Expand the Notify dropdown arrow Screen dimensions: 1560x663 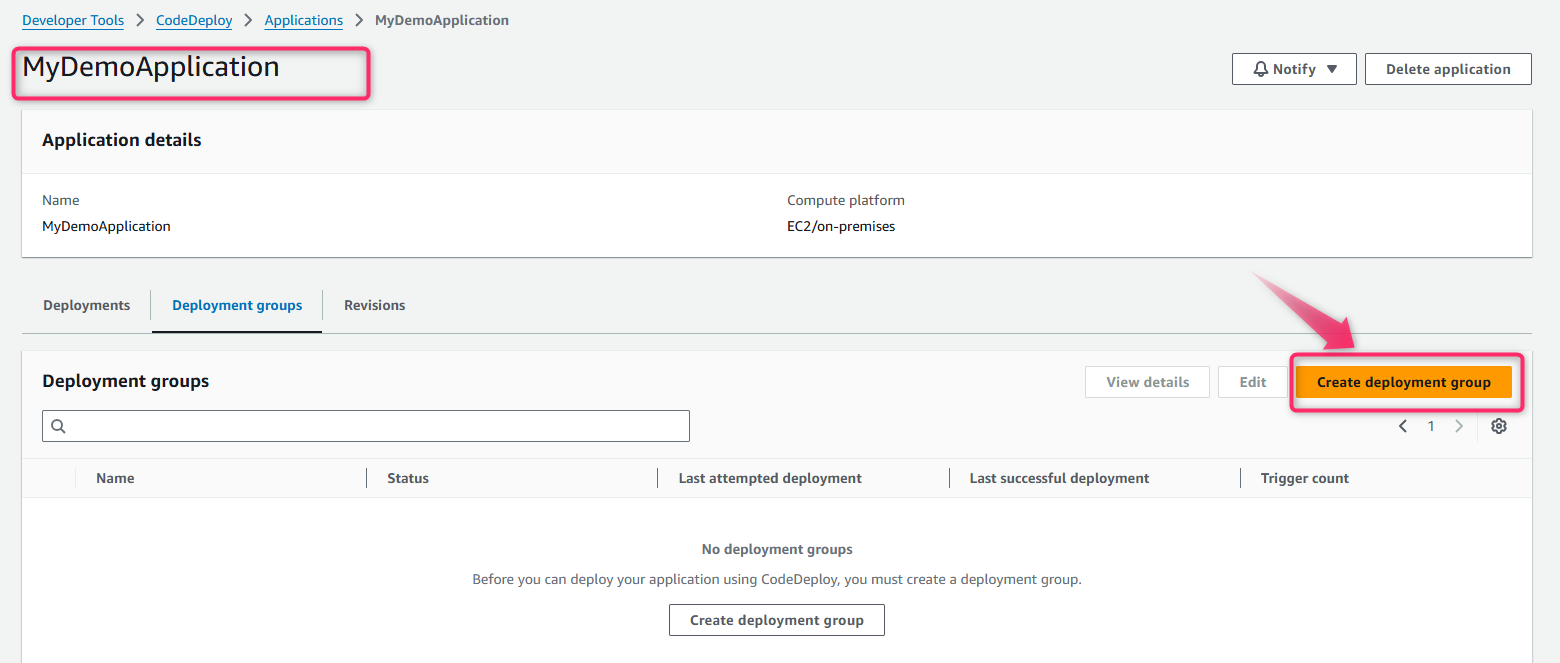tap(1331, 69)
